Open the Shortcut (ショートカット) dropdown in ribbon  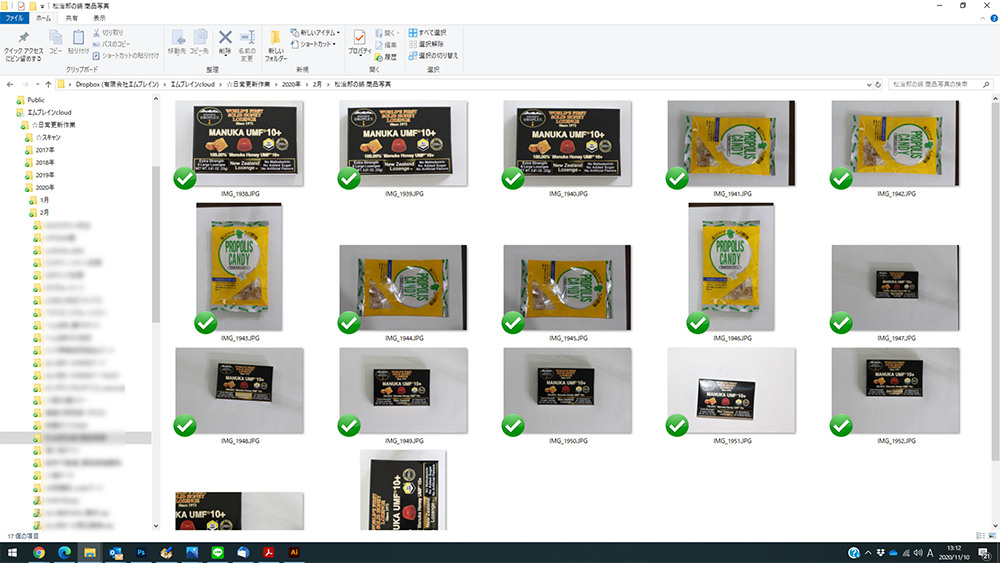(313, 44)
